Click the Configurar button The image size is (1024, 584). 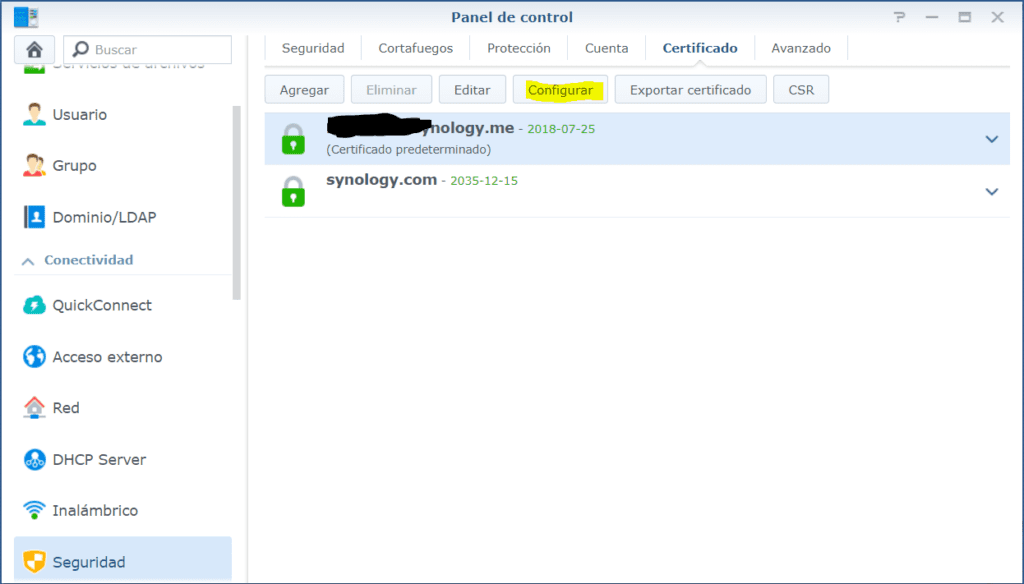click(560, 90)
